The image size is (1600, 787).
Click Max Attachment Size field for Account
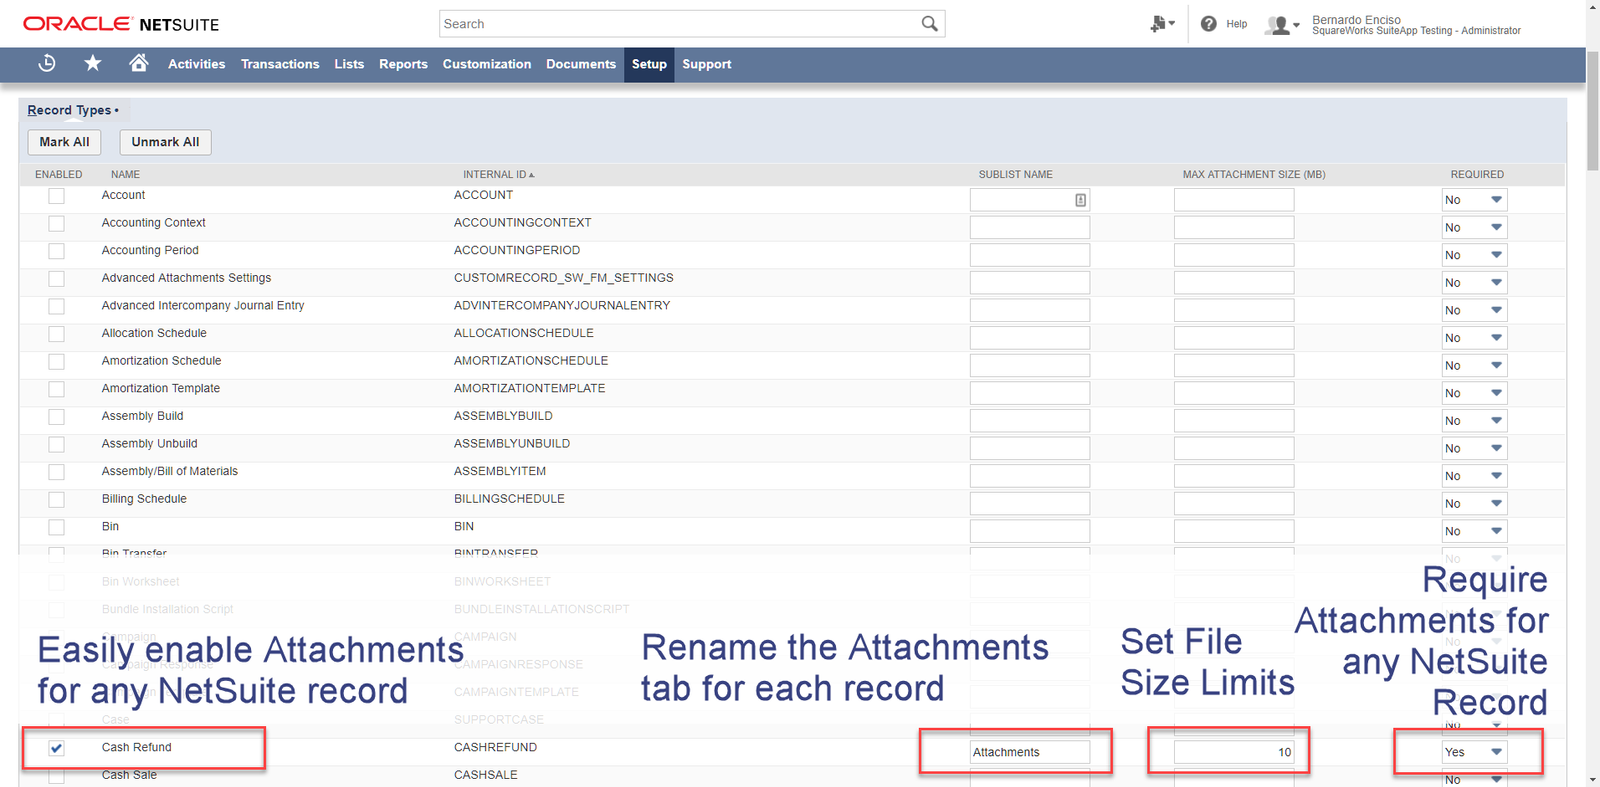click(x=1234, y=200)
